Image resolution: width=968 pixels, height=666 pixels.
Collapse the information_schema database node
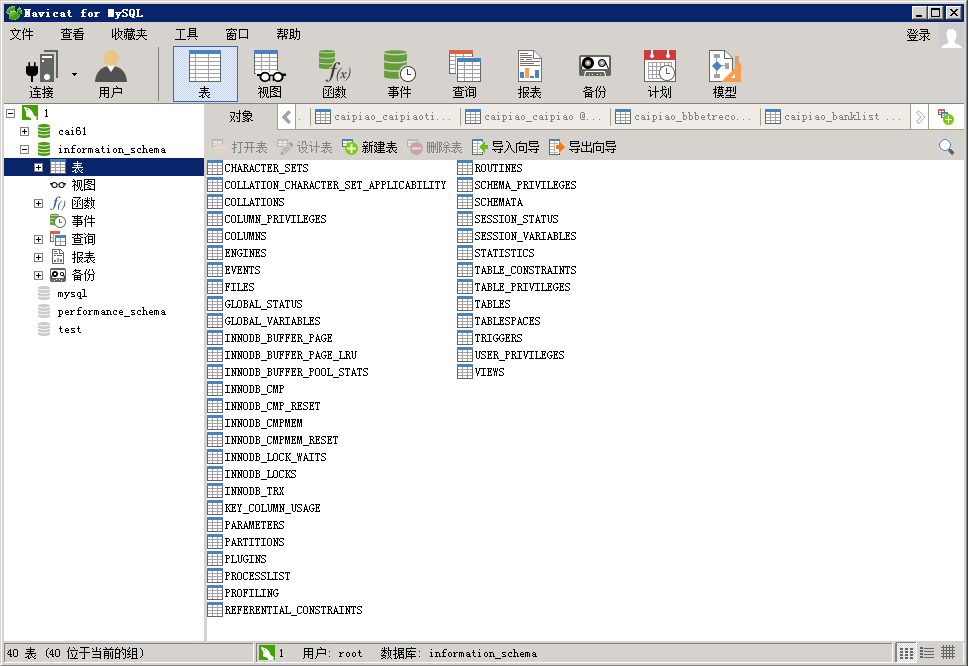tap(24, 149)
